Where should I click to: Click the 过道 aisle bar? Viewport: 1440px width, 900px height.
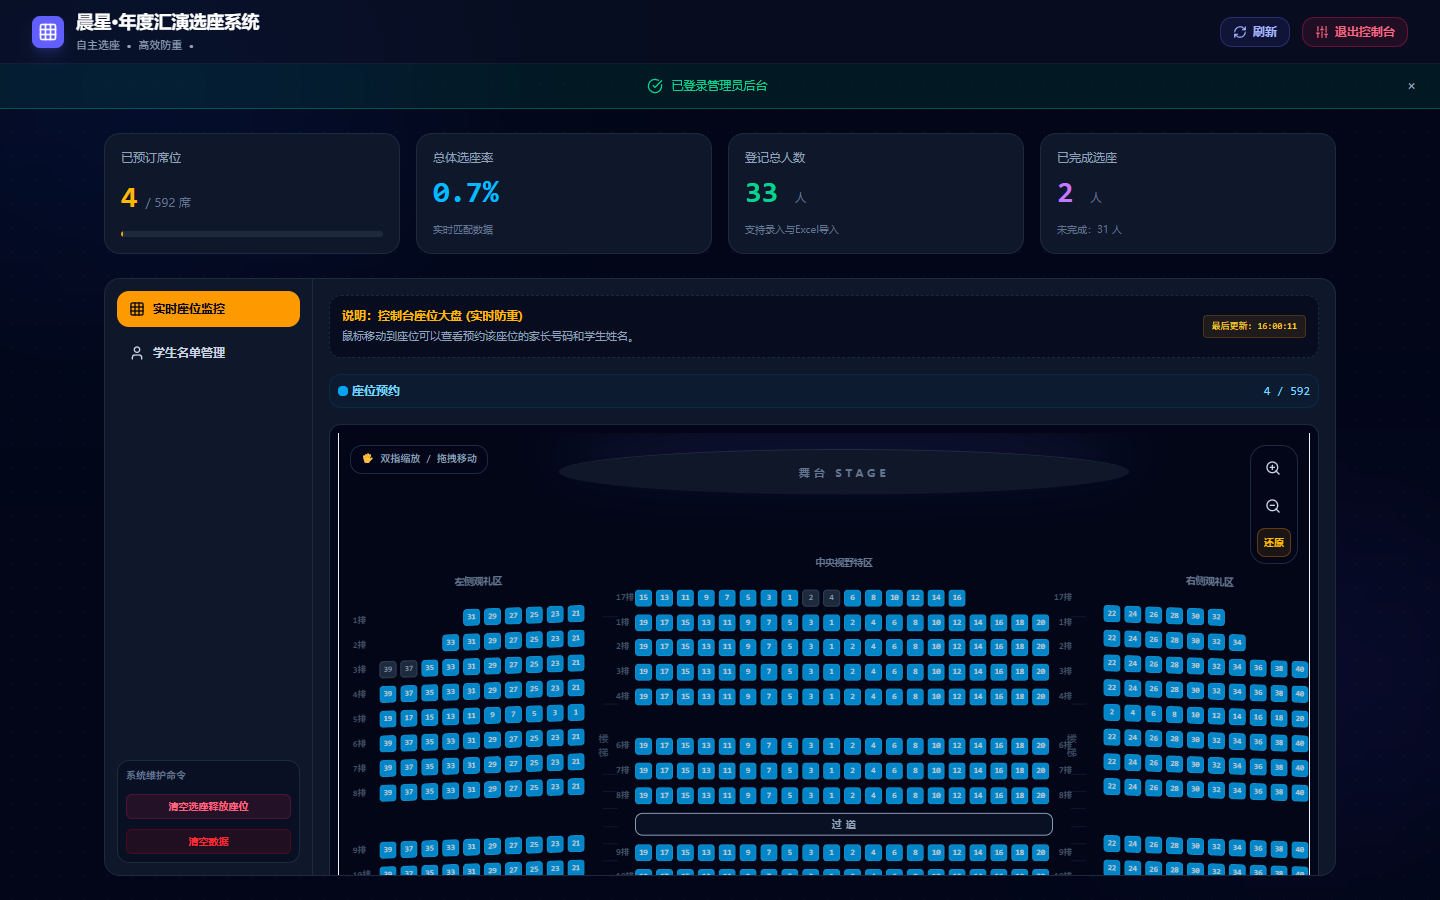click(x=844, y=824)
